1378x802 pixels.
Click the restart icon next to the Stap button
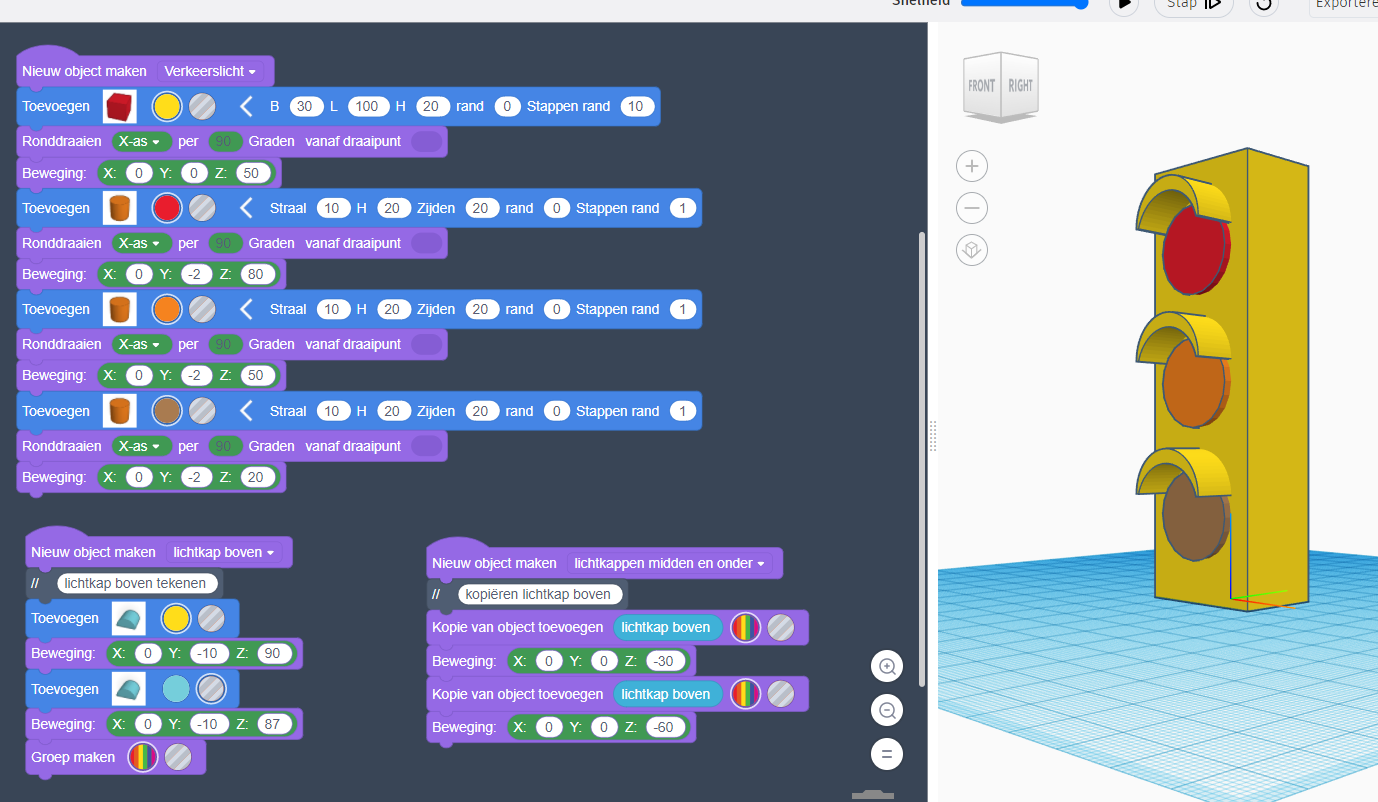point(1263,6)
